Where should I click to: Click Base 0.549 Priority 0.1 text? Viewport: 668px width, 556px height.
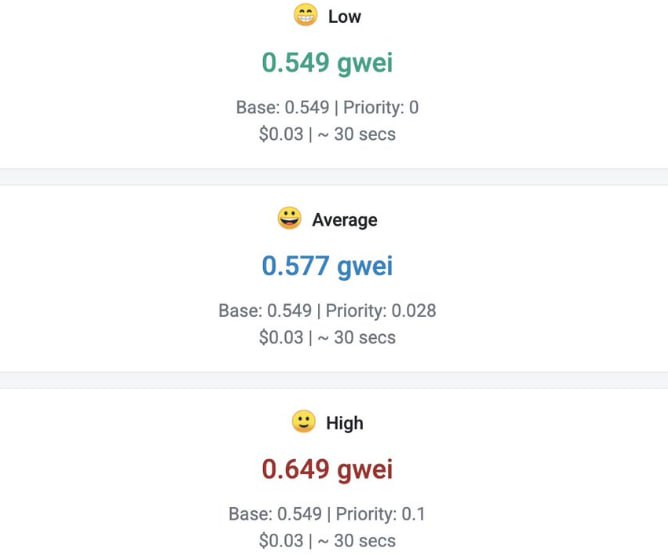click(x=327, y=514)
